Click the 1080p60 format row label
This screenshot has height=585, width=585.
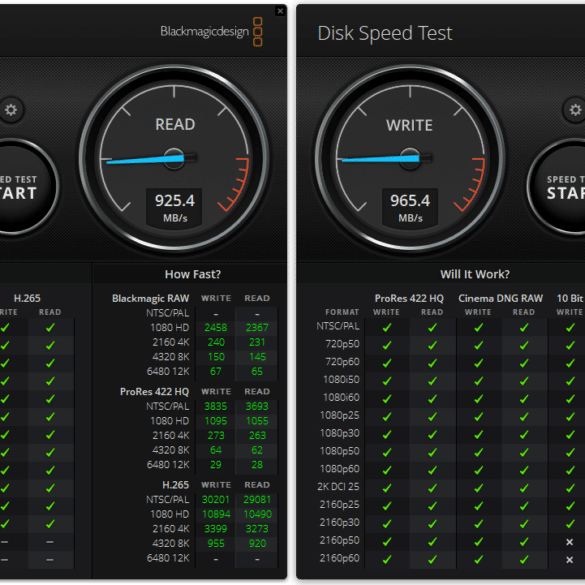pos(340,469)
